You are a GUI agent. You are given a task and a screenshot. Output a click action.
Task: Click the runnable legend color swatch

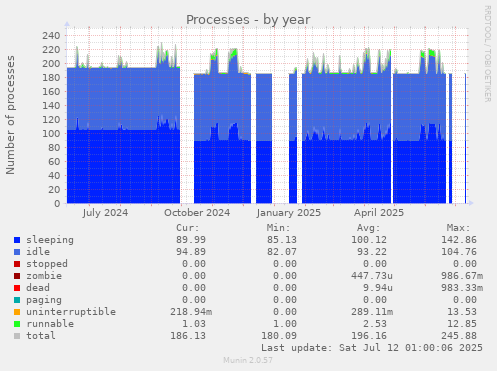tap(17, 324)
